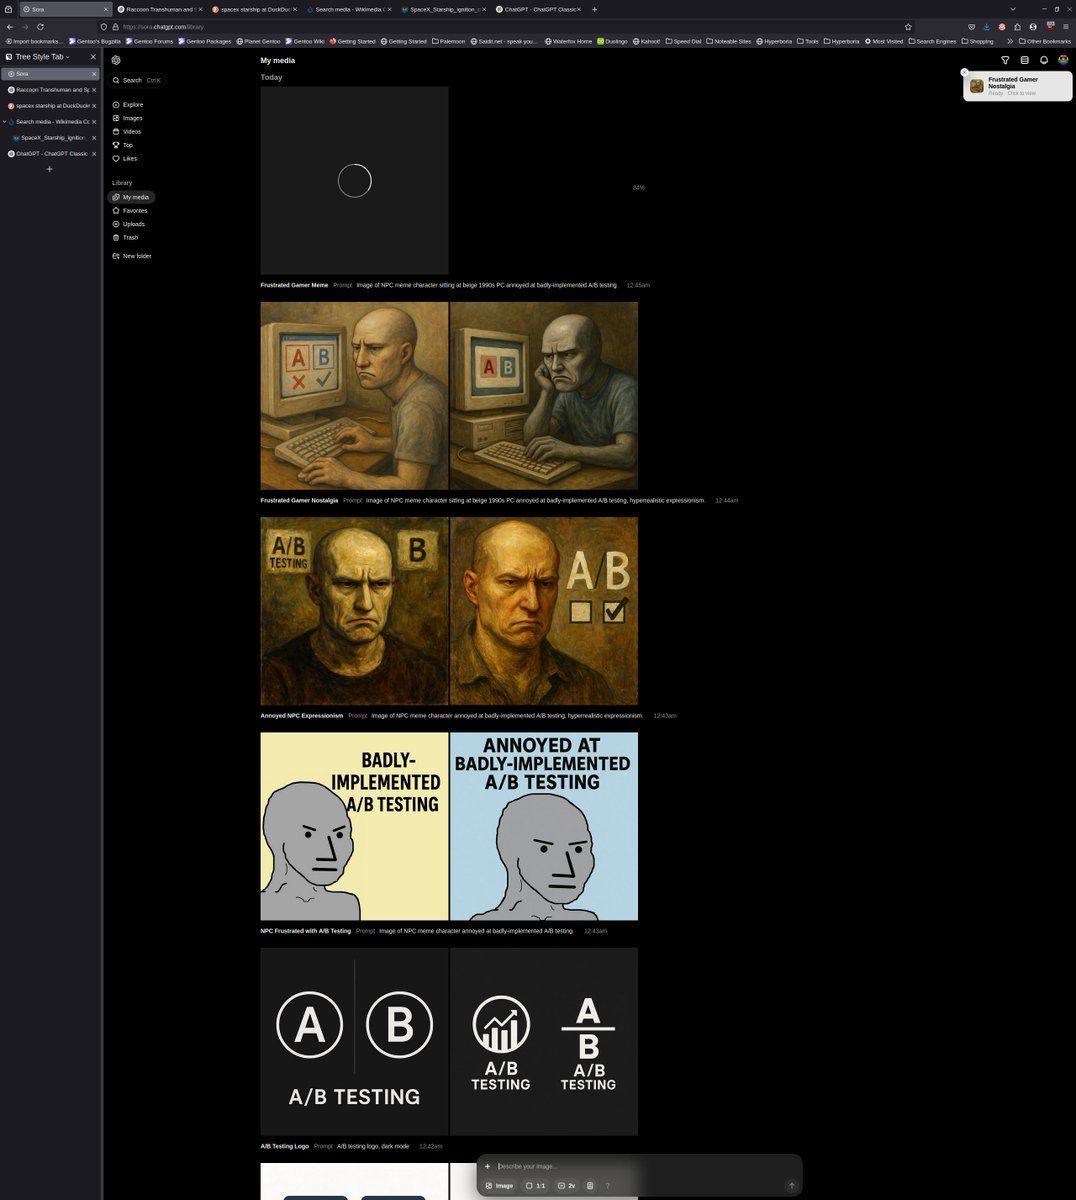The image size is (1076, 1200).
Task: Open browser extensions puzzle icon
Action: point(1018,27)
